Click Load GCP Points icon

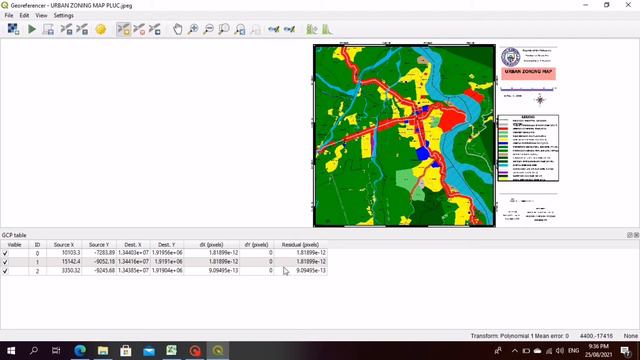point(66,29)
